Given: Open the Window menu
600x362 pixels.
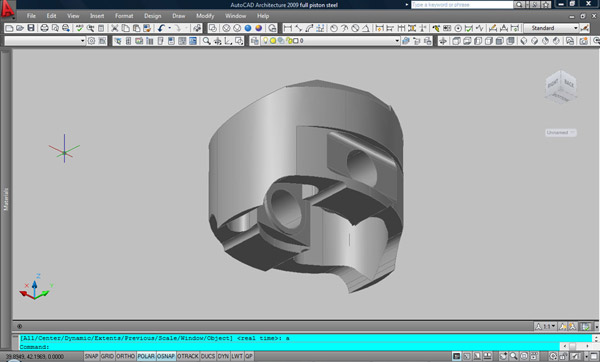Looking at the screenshot, I should tap(235, 16).
